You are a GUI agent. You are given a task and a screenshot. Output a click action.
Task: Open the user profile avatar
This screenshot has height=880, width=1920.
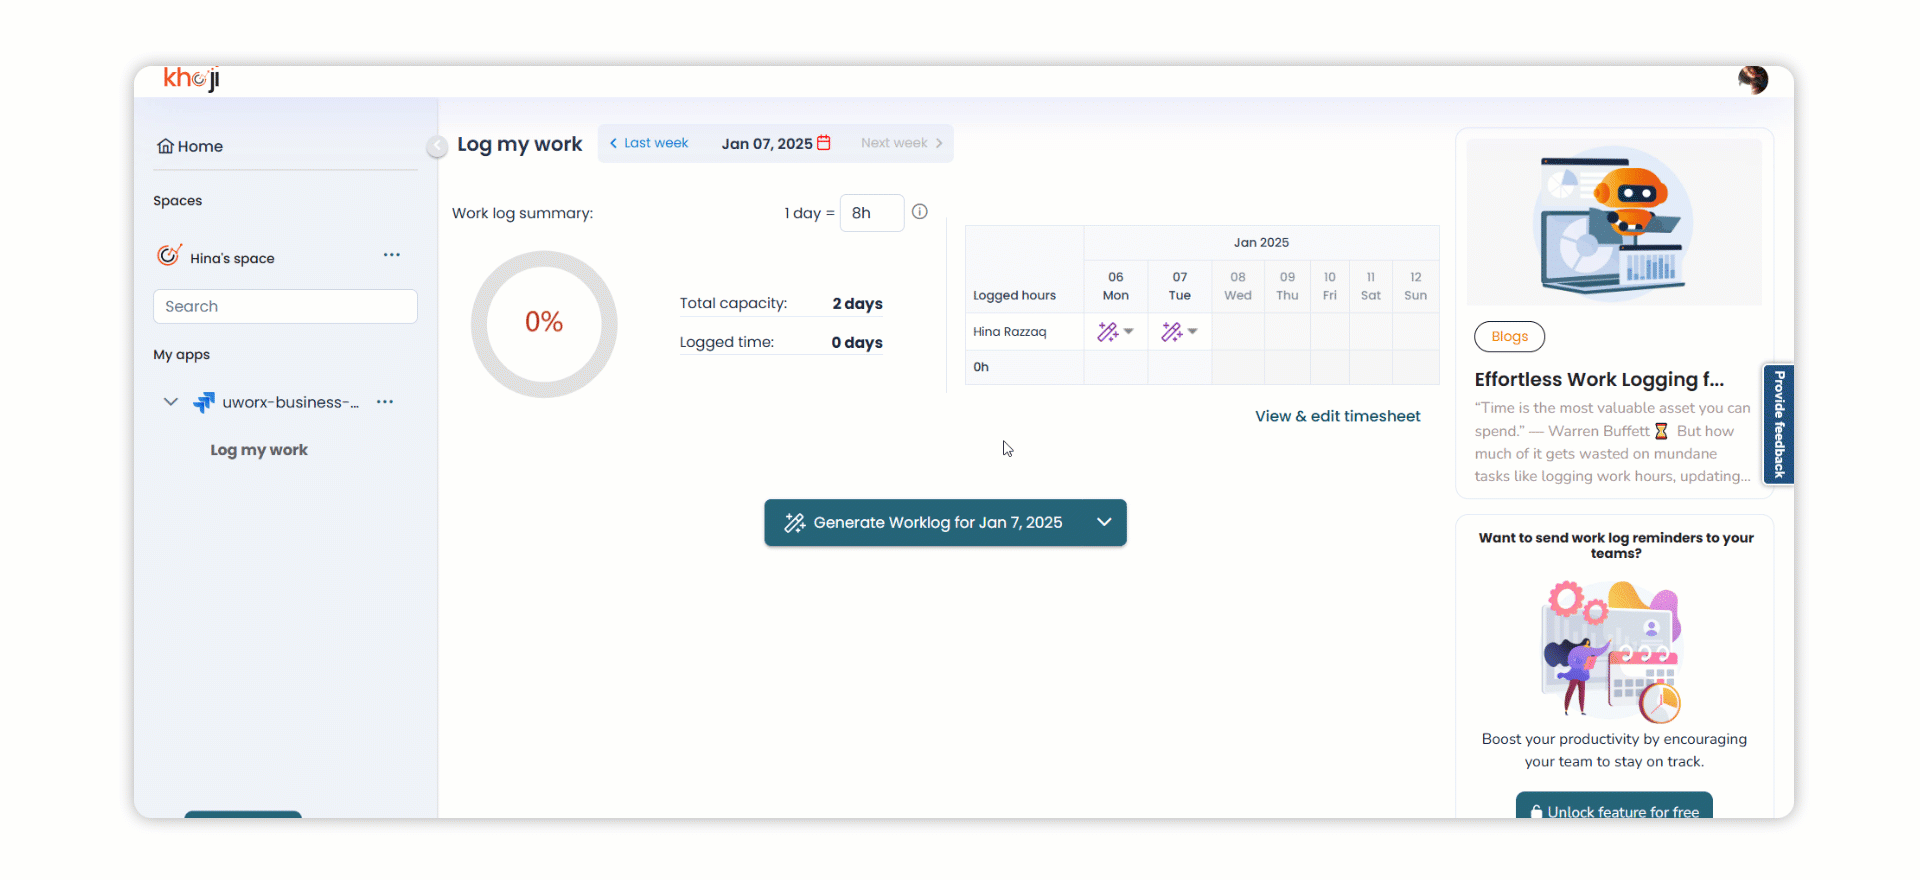(x=1752, y=80)
